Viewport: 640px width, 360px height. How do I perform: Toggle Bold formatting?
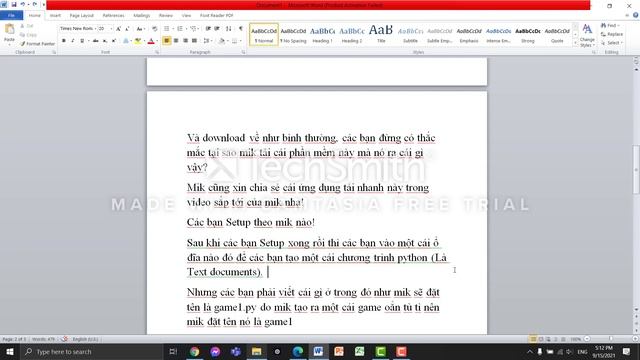(64, 41)
